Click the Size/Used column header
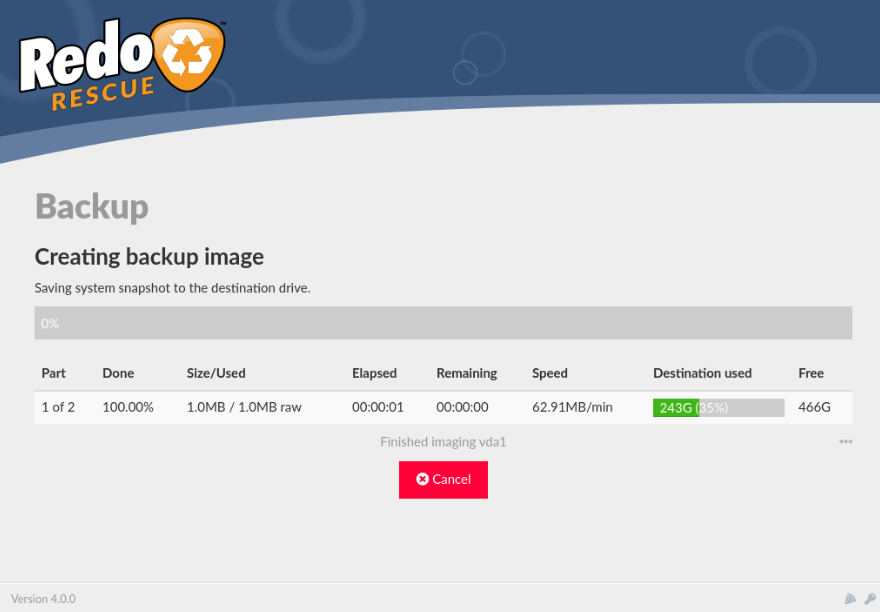Screen dimensions: 880x612 tap(216, 373)
